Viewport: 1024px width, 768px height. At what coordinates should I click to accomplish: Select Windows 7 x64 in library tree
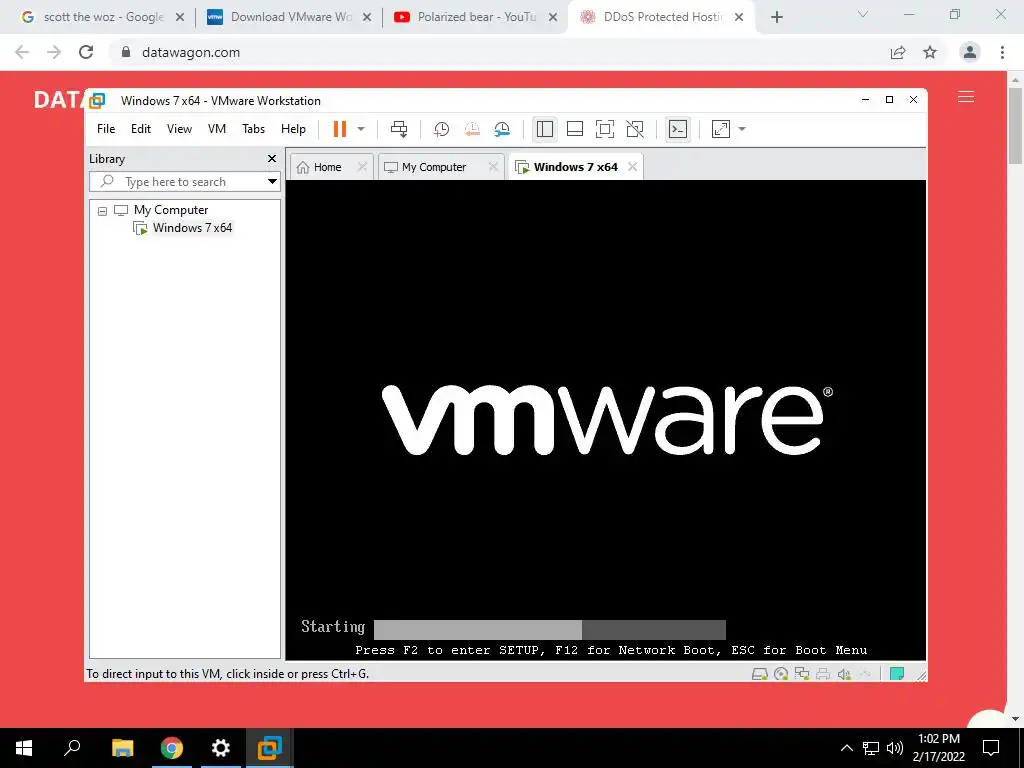tap(193, 228)
